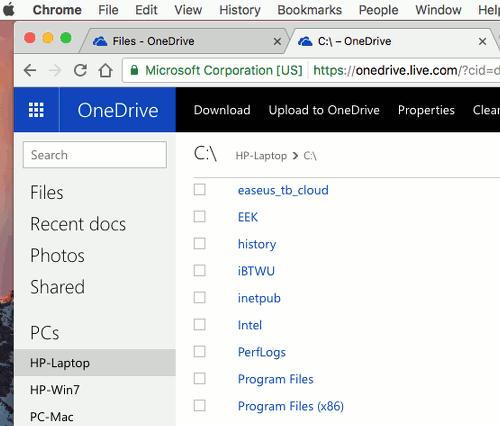Open the Chrome menu in menu bar
The image size is (500, 426).
(x=57, y=10)
